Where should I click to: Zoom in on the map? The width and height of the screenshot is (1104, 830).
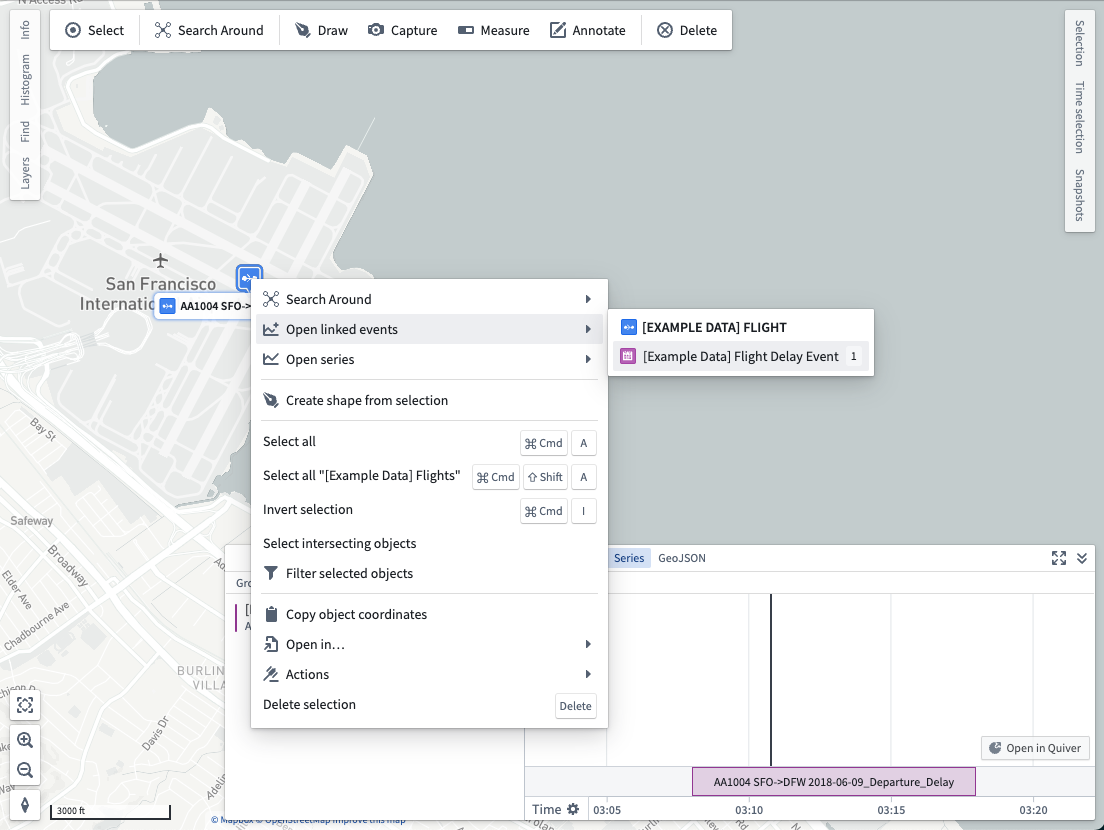(x=25, y=740)
